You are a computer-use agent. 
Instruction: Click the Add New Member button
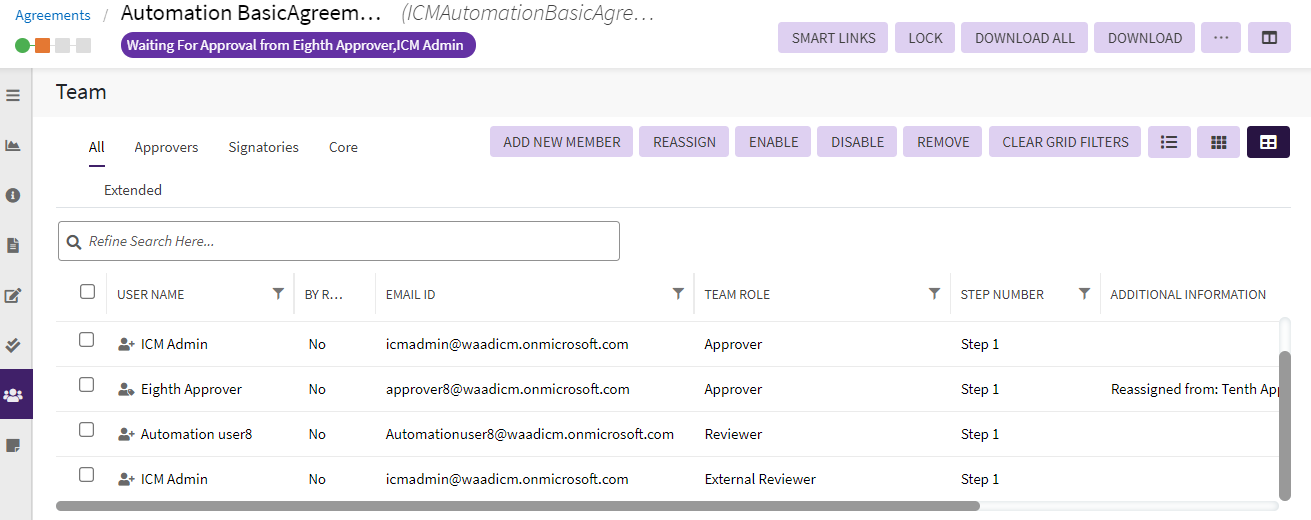coord(561,142)
